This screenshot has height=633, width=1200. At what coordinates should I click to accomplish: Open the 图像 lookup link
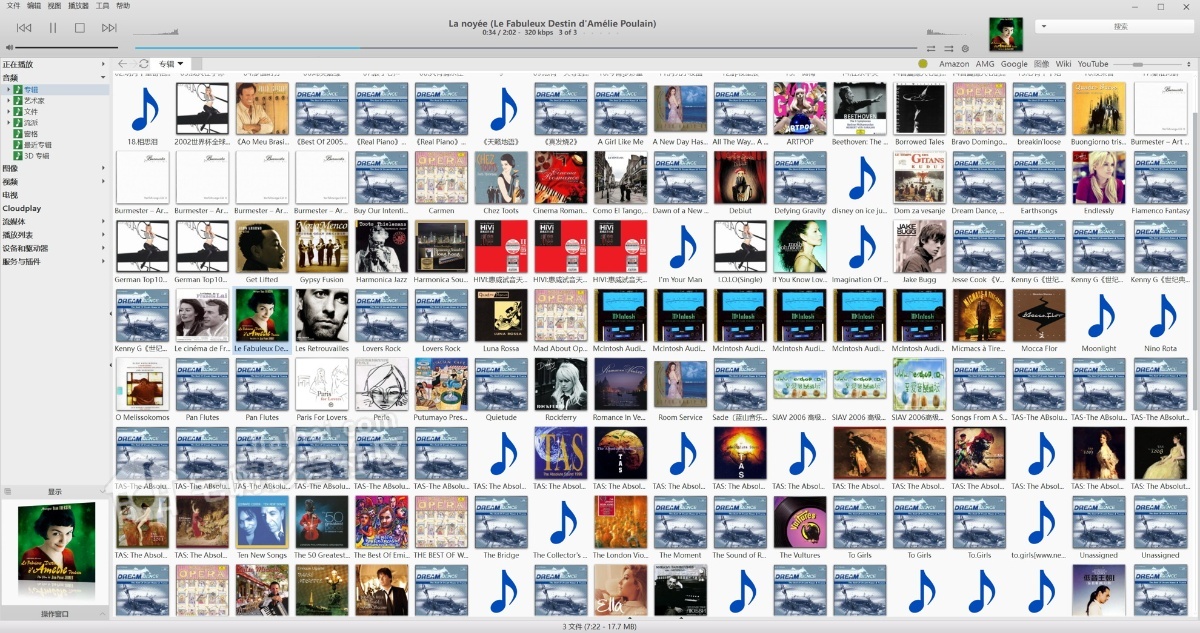(1042, 64)
